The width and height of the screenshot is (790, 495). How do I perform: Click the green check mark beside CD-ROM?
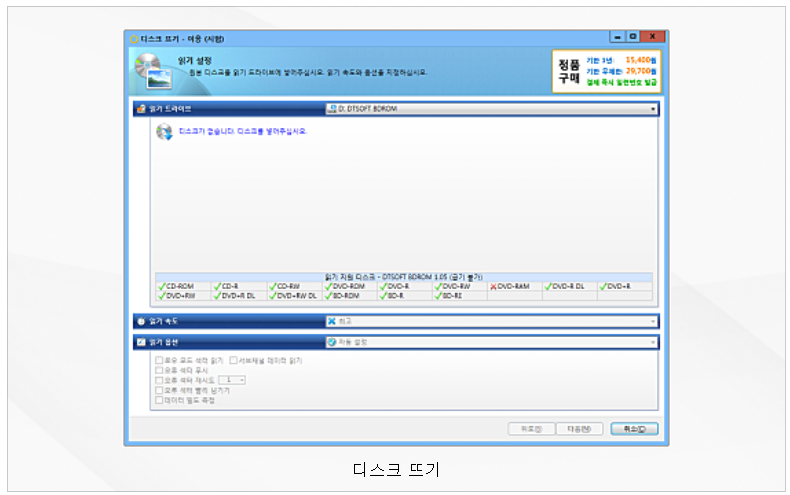tap(162, 286)
